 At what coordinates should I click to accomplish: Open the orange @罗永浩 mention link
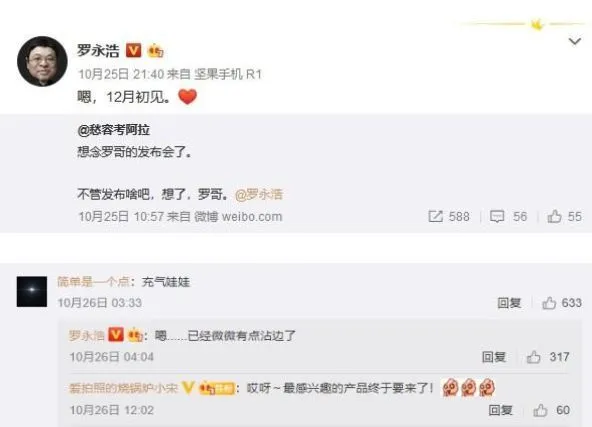pos(259,194)
